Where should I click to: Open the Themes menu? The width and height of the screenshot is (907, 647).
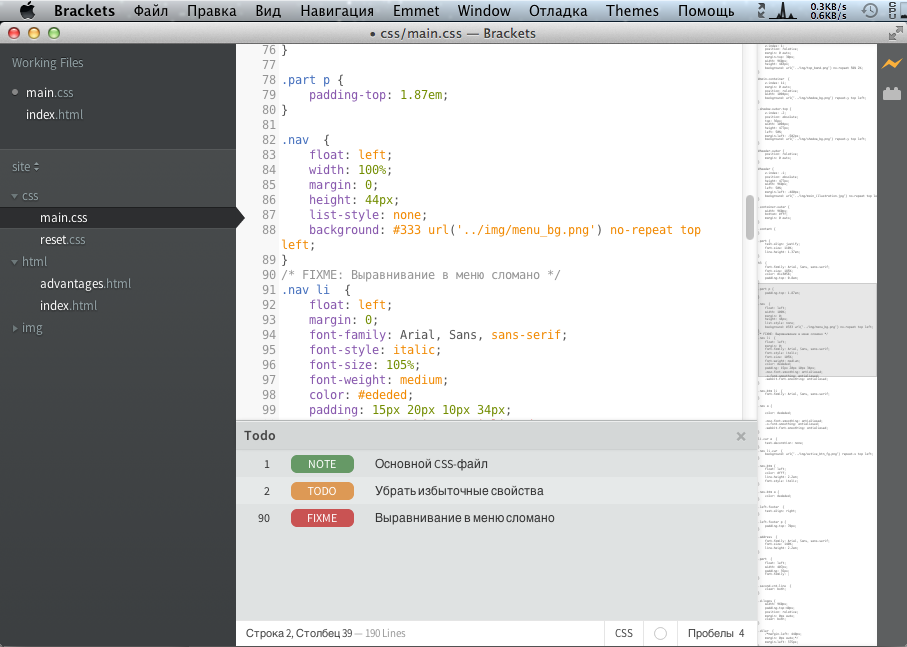click(x=632, y=11)
